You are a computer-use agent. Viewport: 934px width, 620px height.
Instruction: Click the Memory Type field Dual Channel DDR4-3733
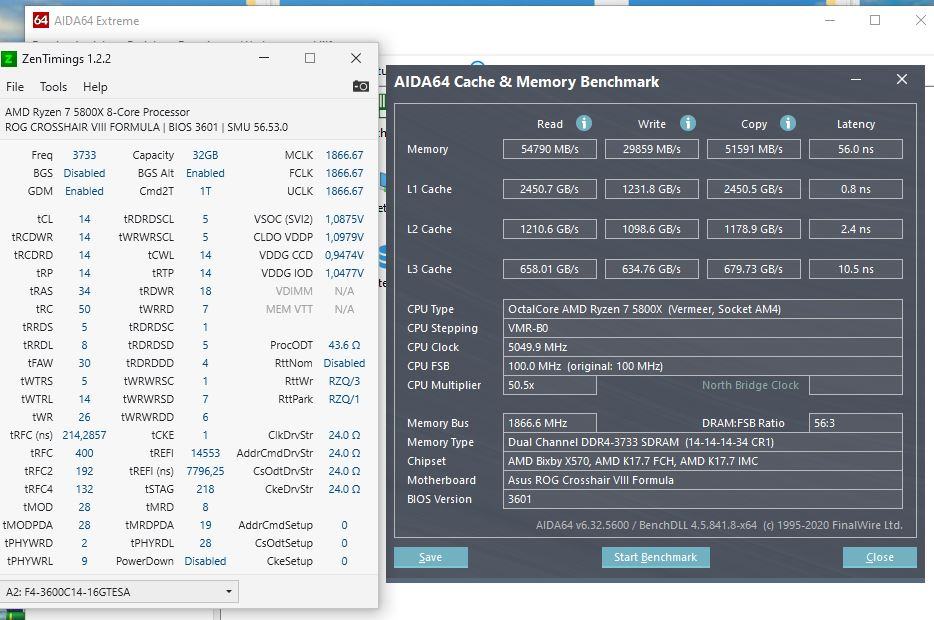(703, 442)
